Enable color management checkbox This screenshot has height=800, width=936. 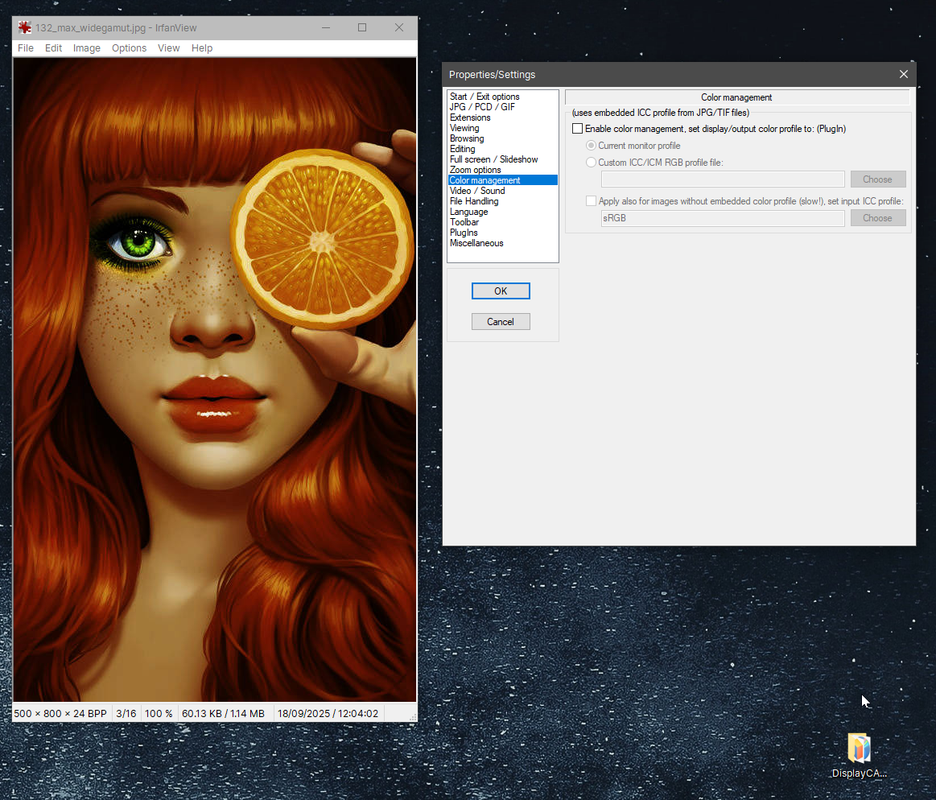577,128
